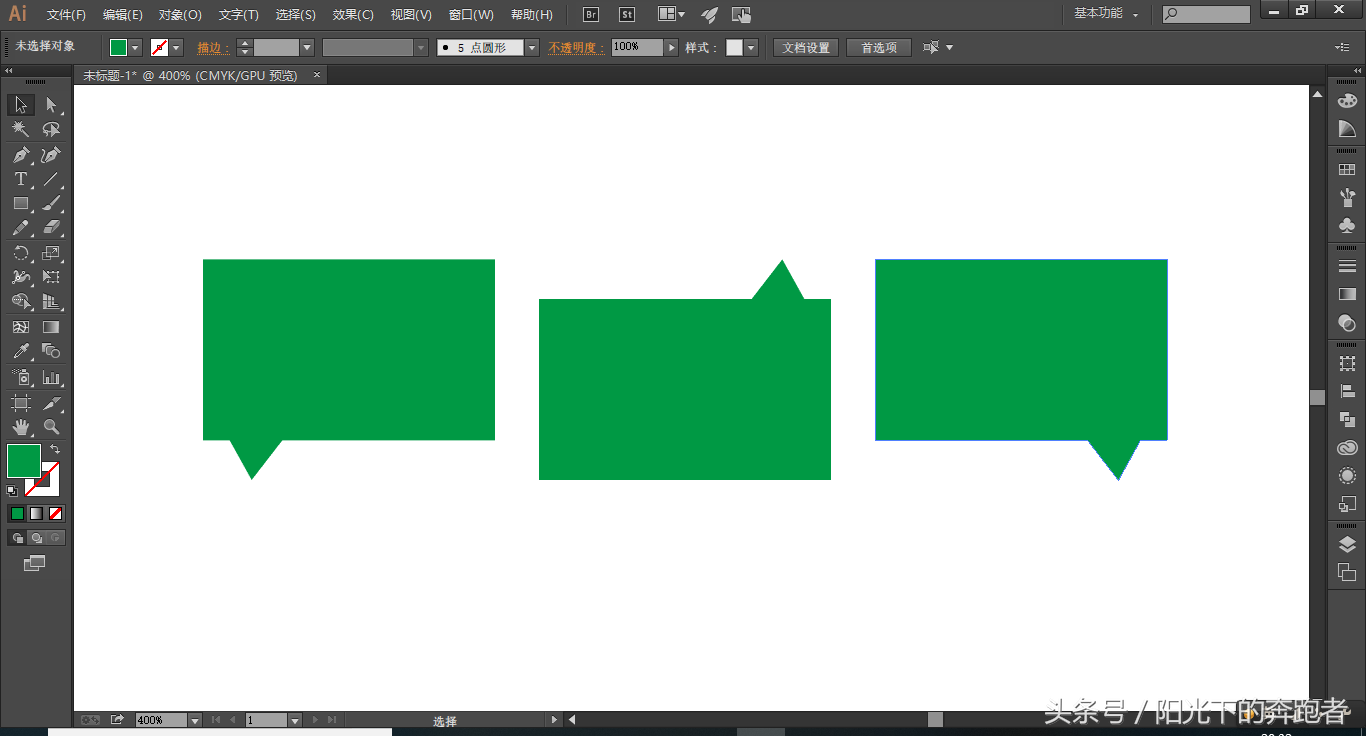Activate the Zoom tool in toolbox
The width and height of the screenshot is (1366, 736).
click(x=51, y=428)
